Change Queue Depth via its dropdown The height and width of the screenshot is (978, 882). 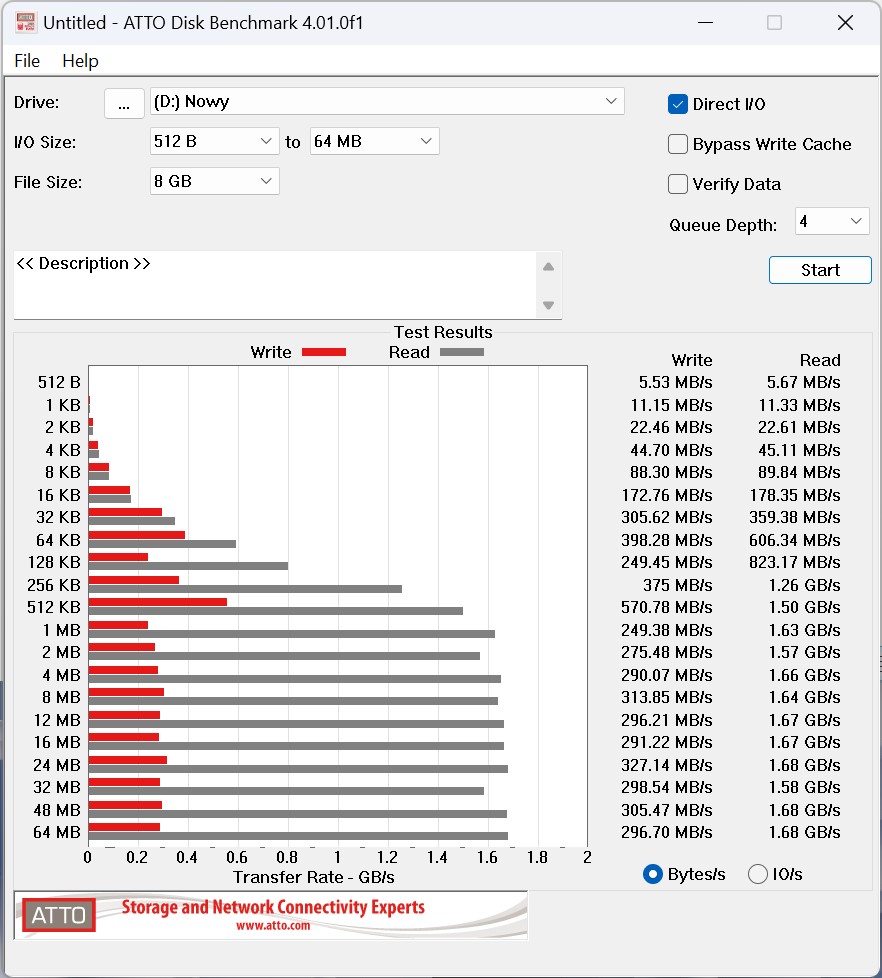[832, 222]
